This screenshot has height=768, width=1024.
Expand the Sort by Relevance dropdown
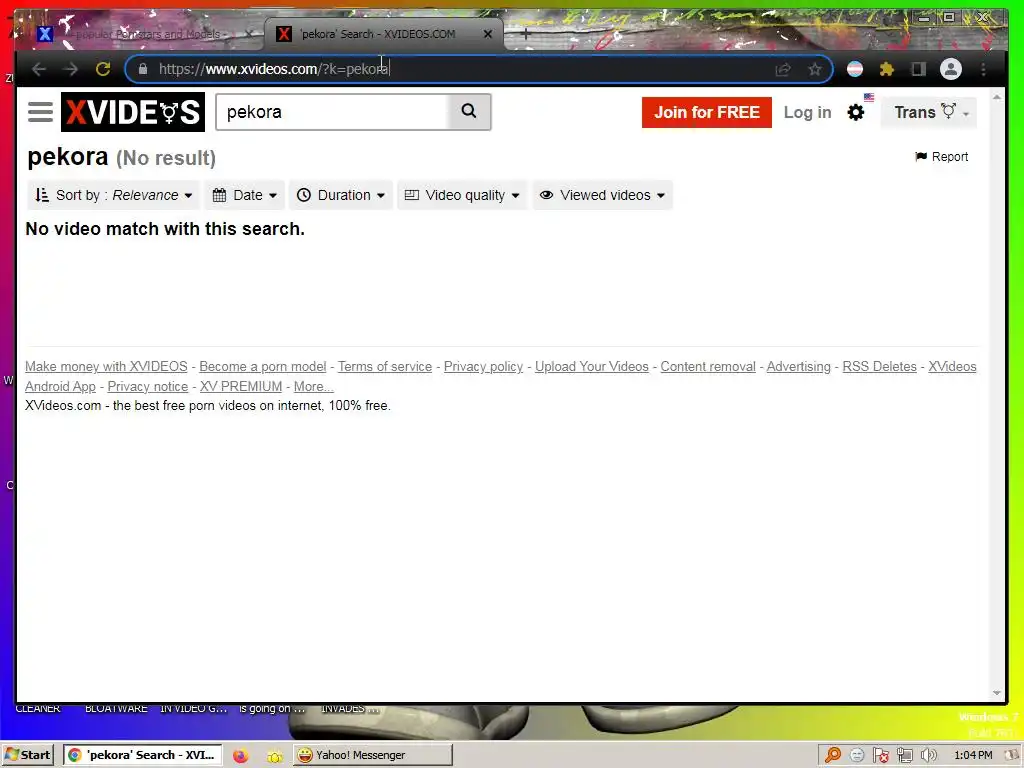[x=114, y=195]
